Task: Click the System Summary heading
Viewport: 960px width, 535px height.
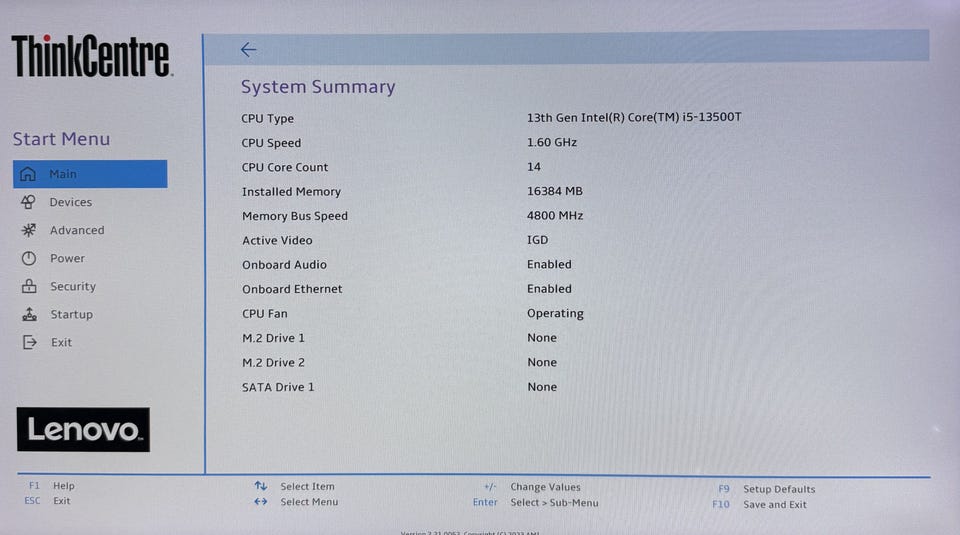Action: pos(318,87)
